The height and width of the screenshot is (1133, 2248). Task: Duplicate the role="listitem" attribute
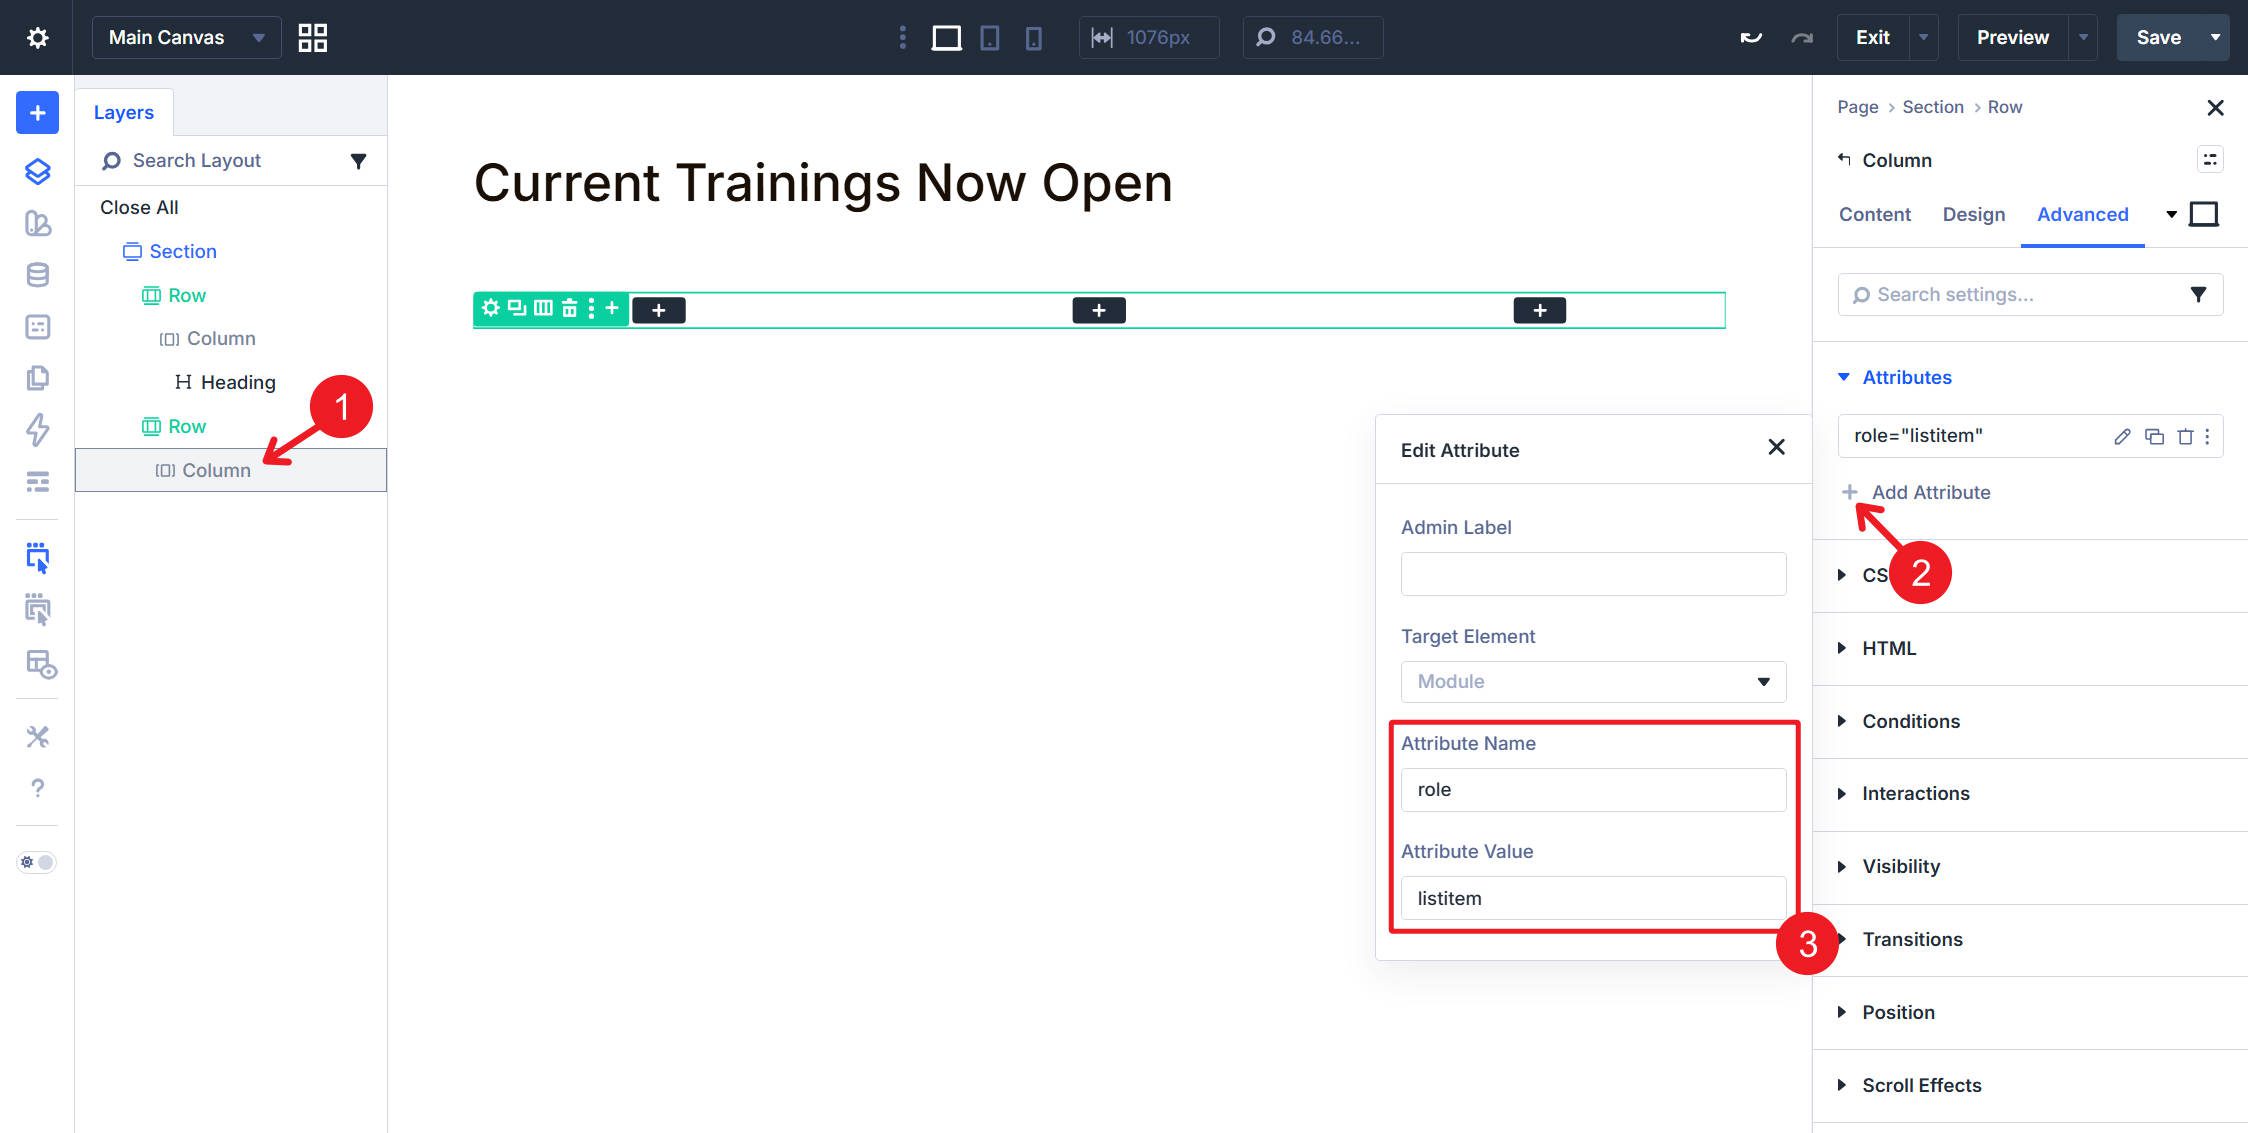pos(2154,436)
